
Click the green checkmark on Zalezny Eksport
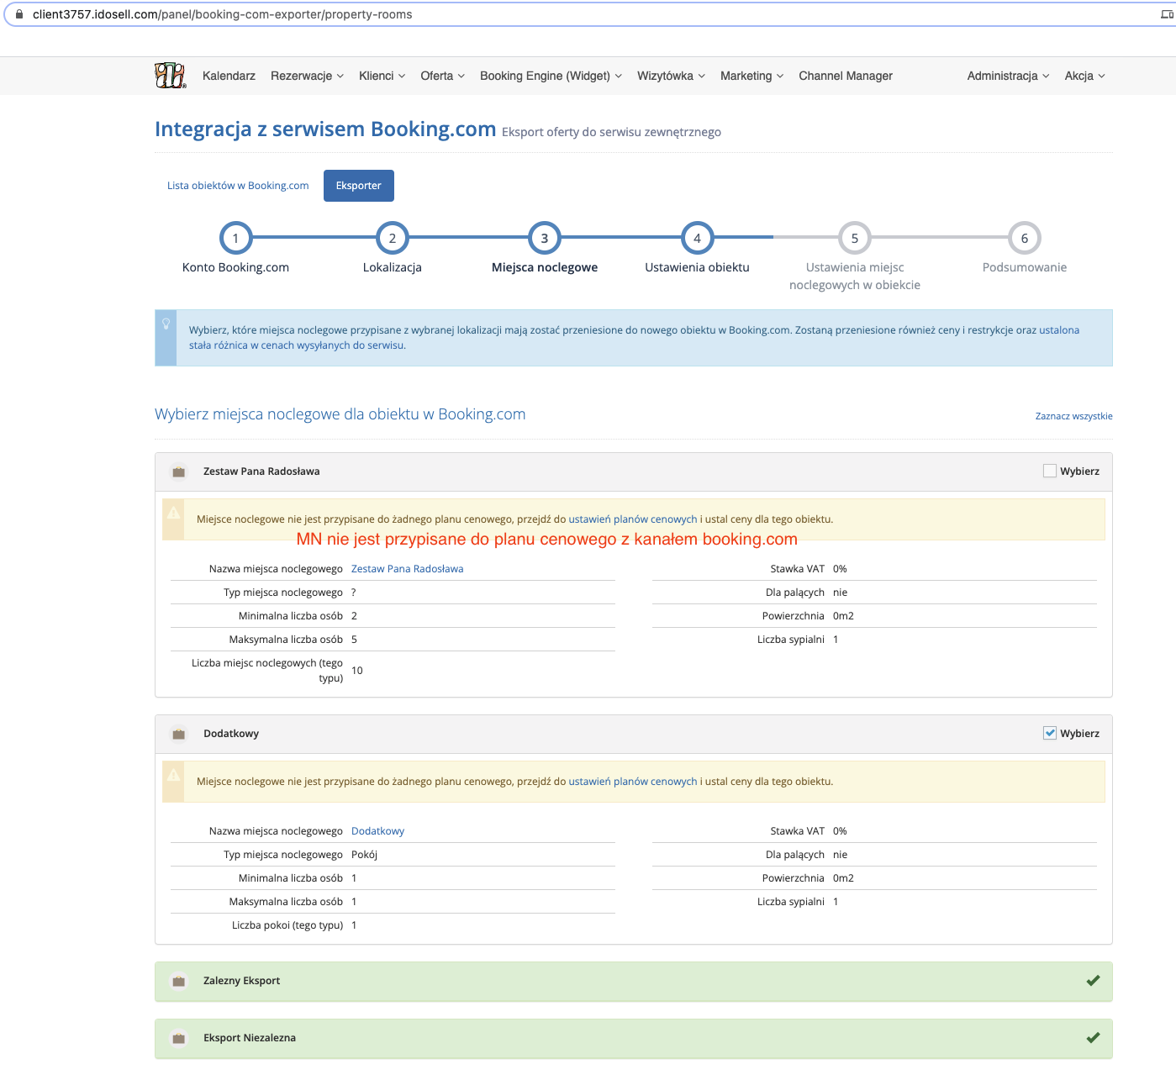[1093, 980]
